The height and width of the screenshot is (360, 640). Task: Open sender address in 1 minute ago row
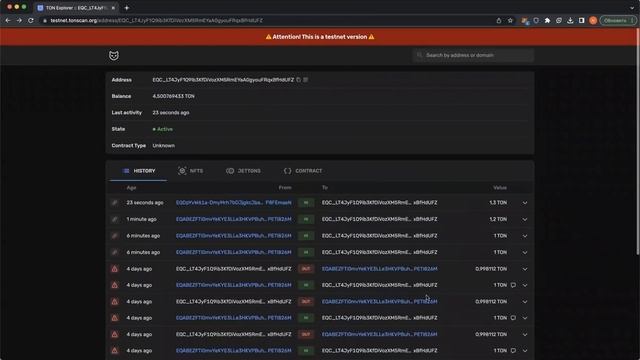tap(233, 219)
